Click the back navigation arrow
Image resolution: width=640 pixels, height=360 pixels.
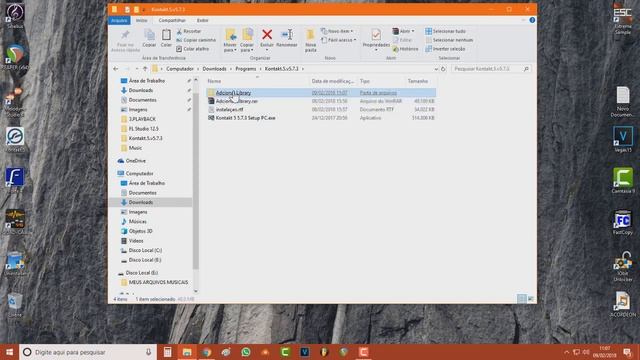pyautogui.click(x=116, y=69)
